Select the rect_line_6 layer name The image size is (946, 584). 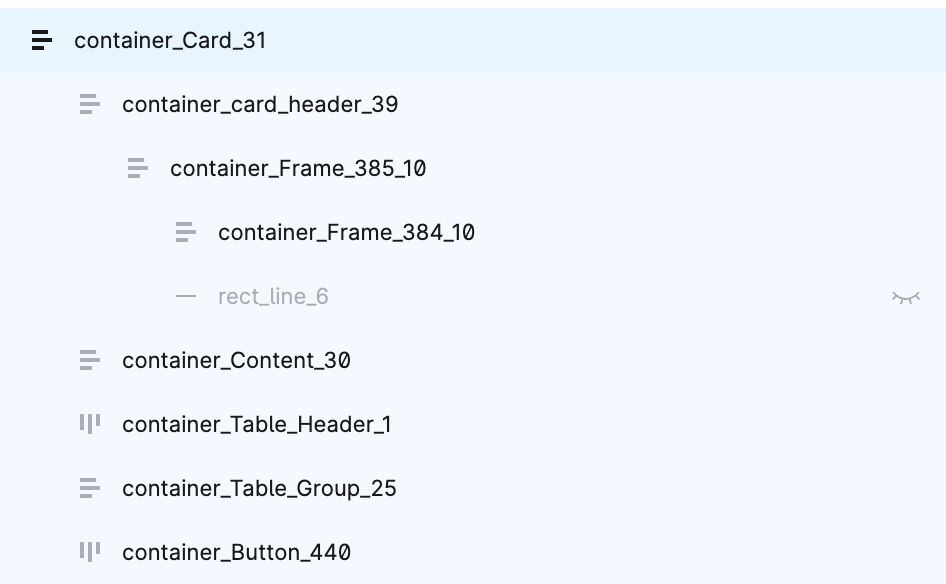click(x=273, y=296)
